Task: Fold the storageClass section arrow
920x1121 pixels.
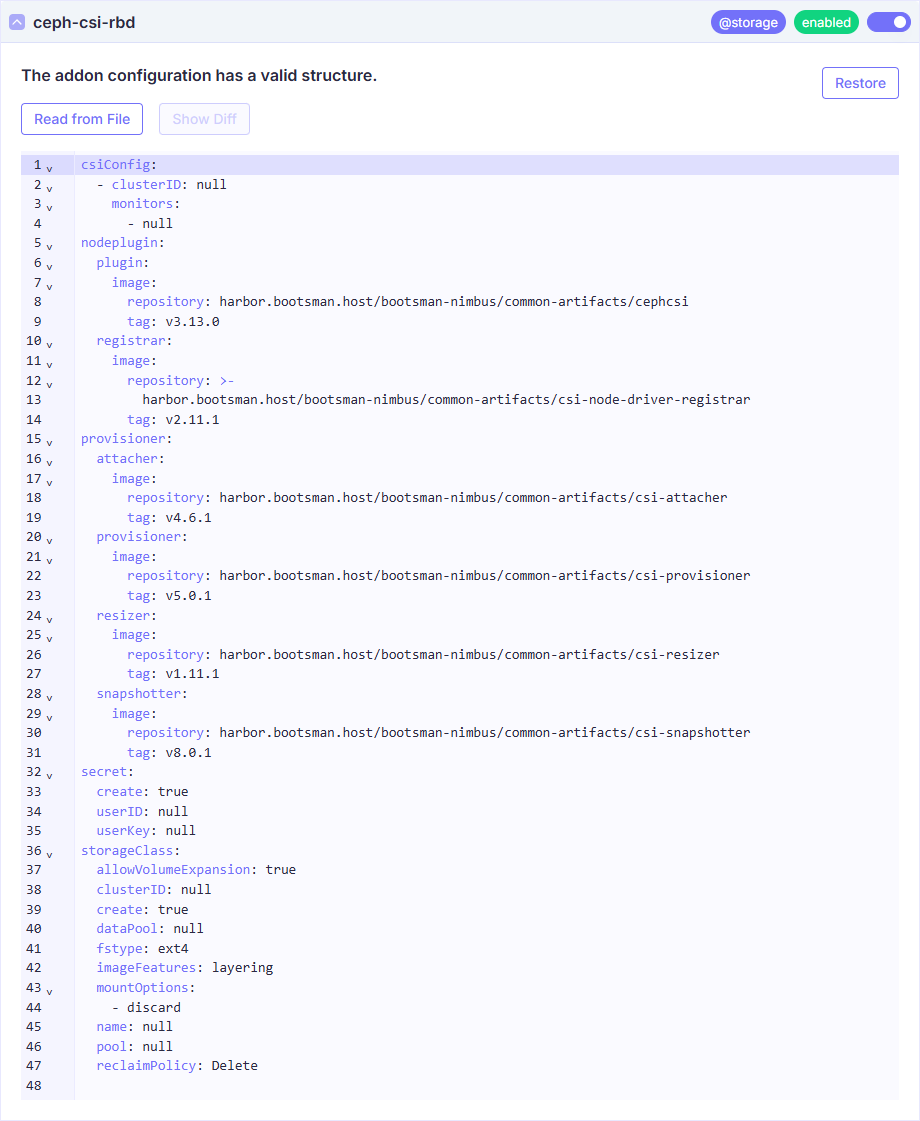Action: (49, 853)
